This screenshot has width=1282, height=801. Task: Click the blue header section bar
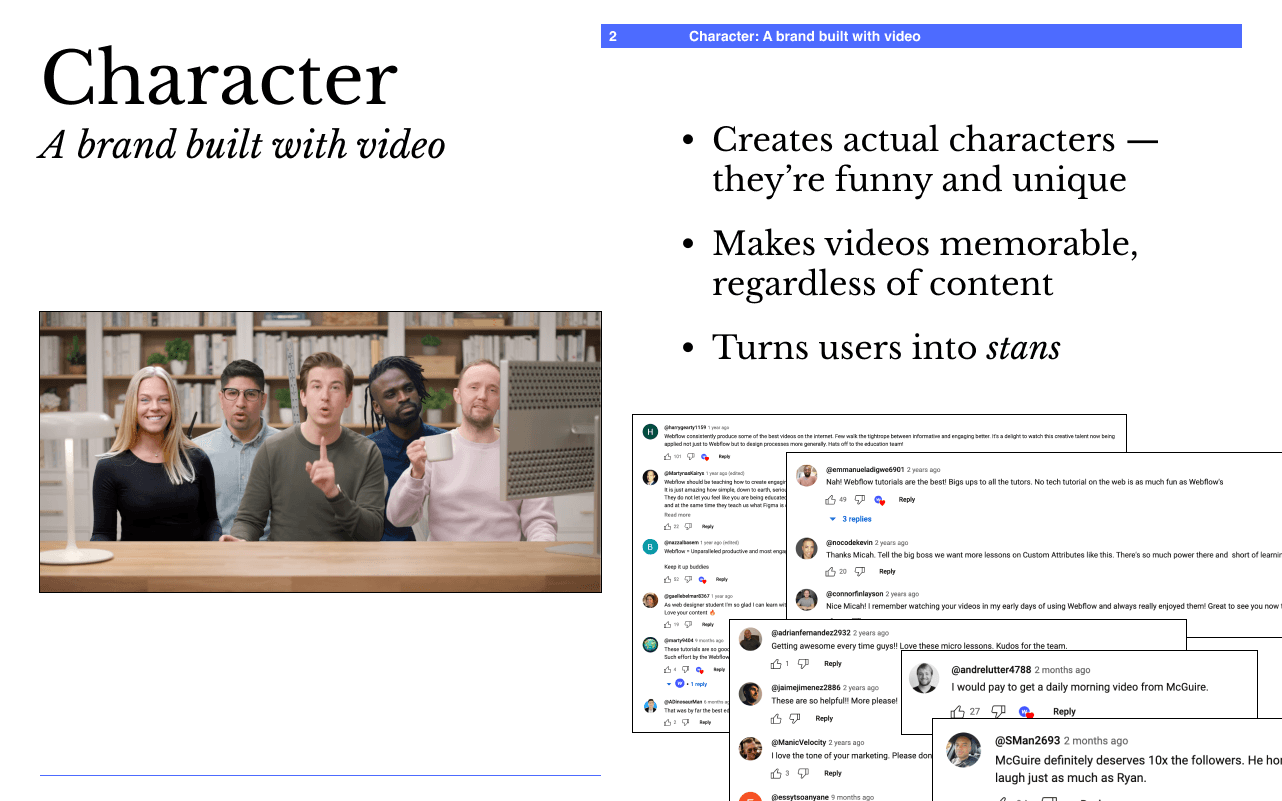tap(921, 36)
